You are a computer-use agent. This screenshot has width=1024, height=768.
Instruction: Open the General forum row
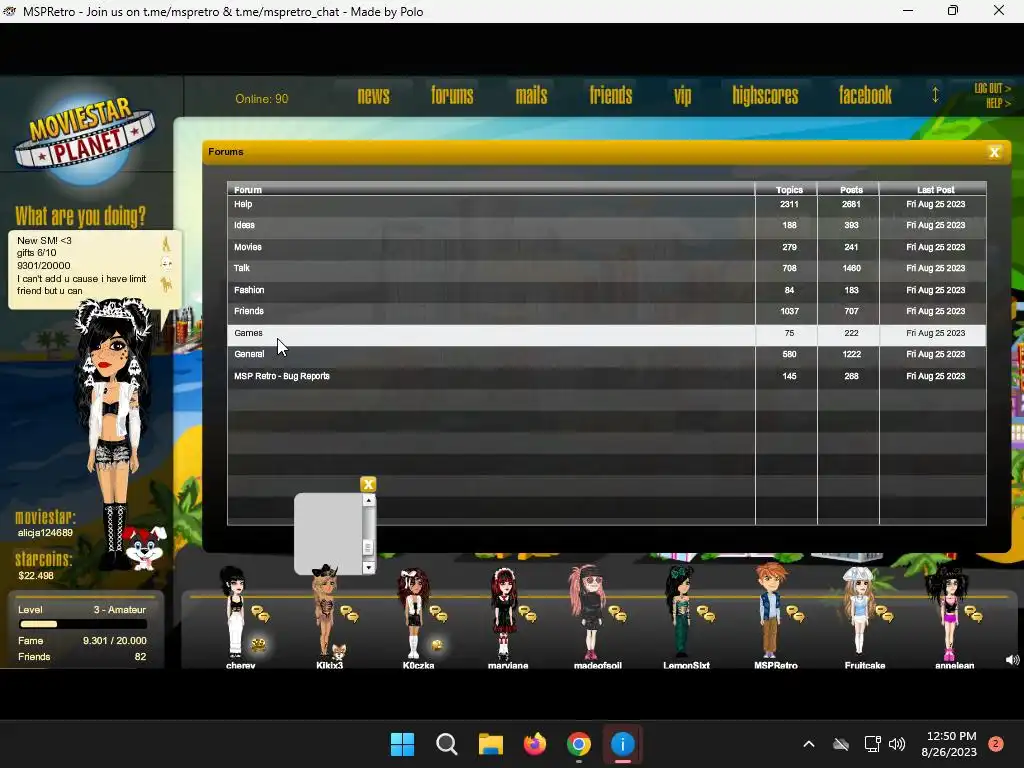click(x=606, y=355)
